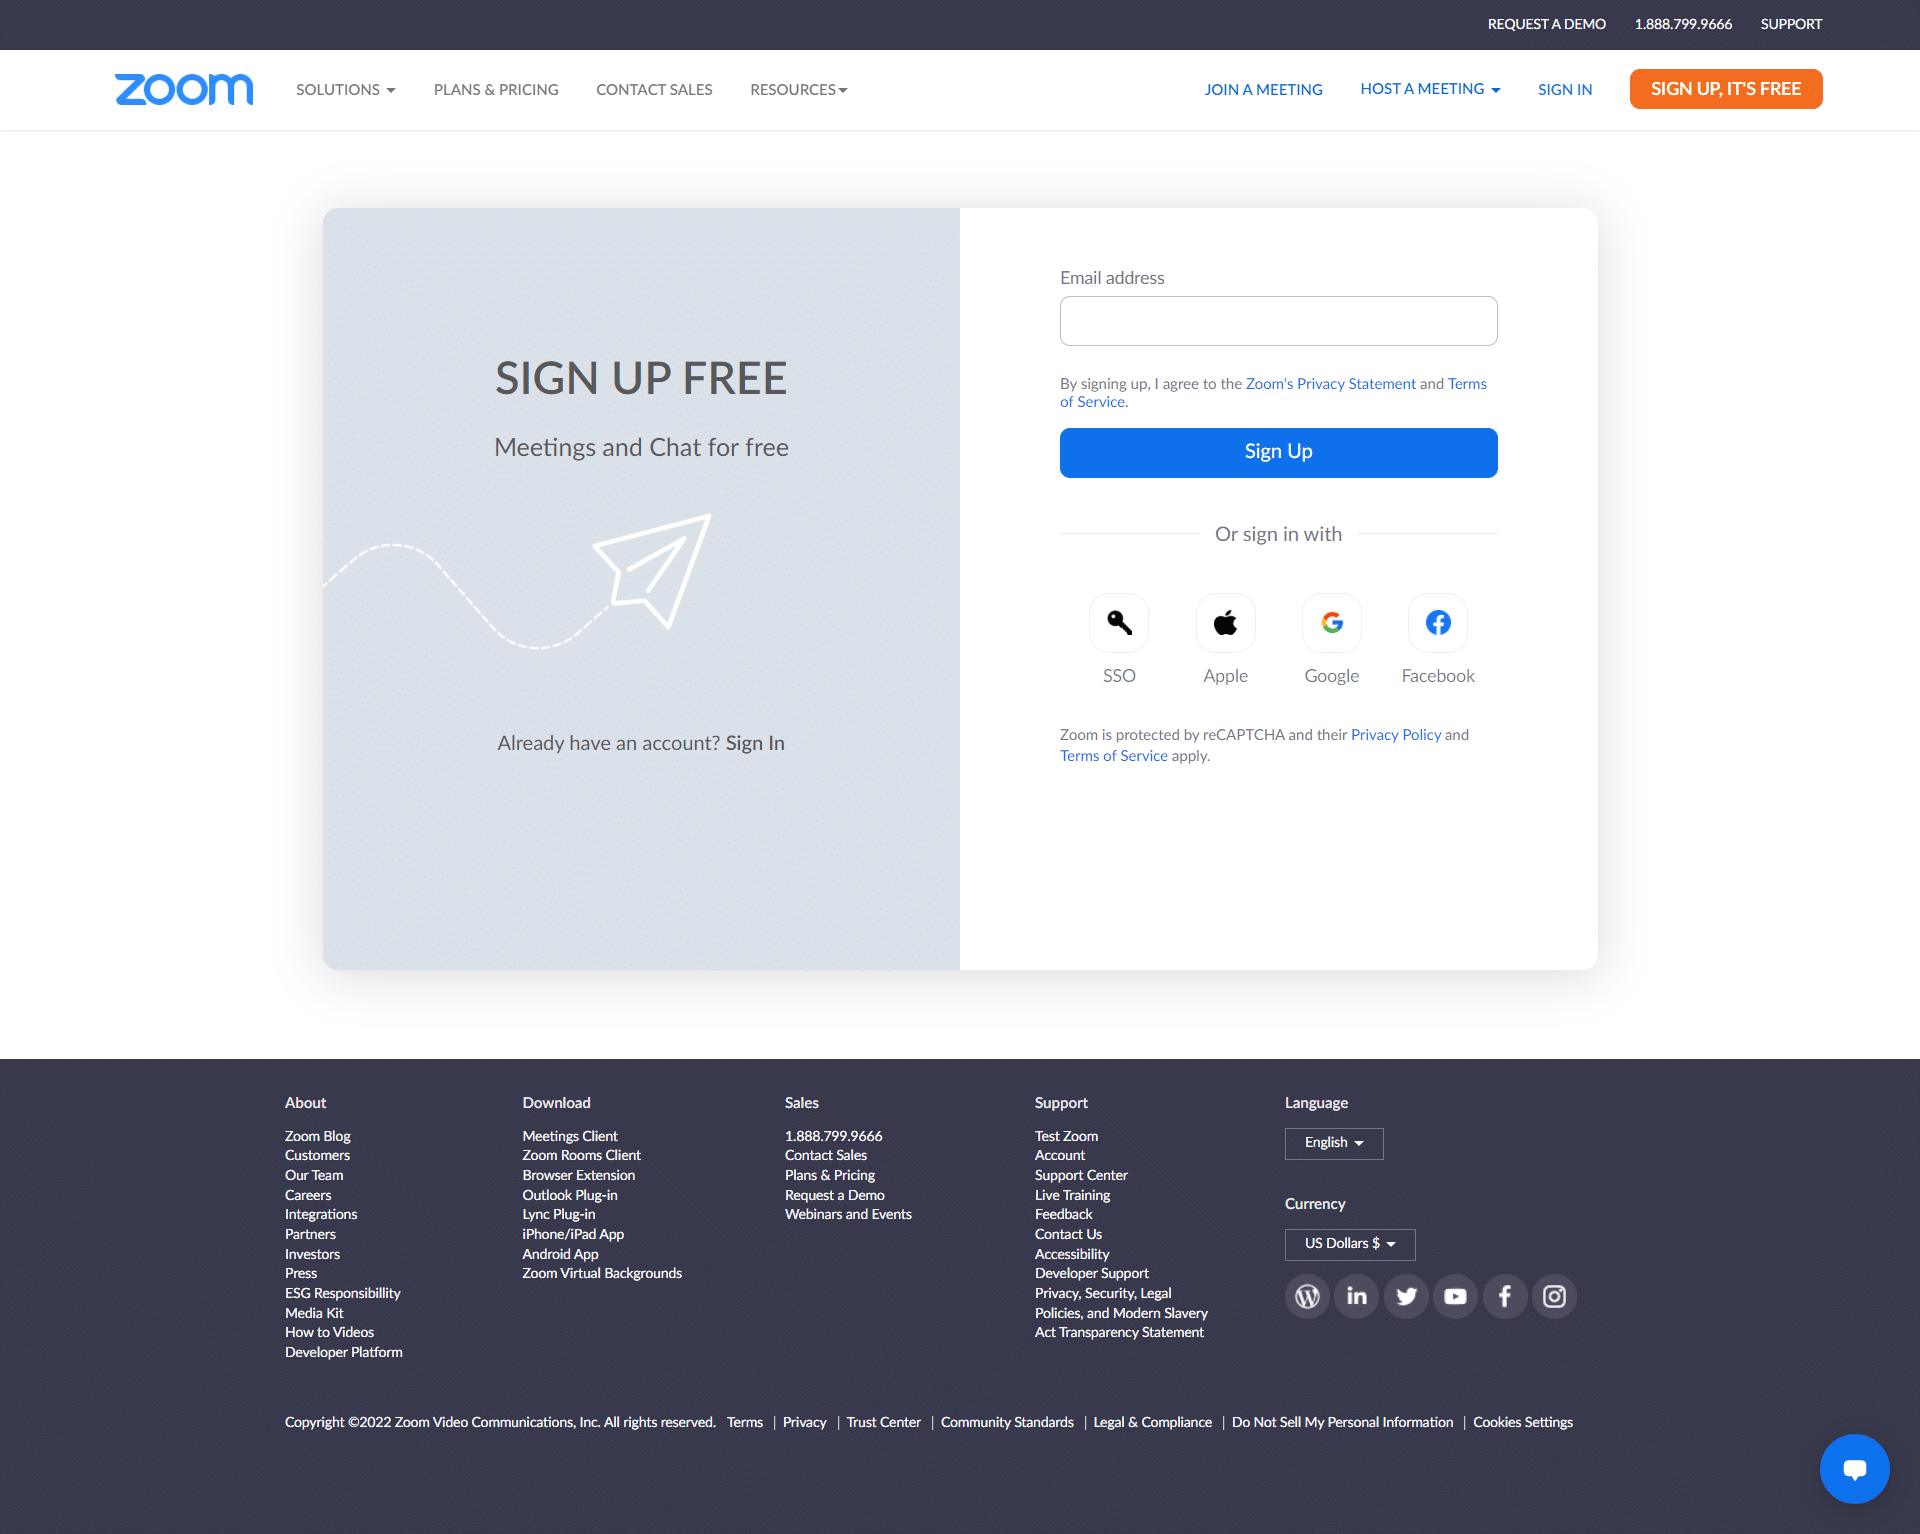Click Request a Demo in top bar
The image size is (1920, 1534).
1546,24
